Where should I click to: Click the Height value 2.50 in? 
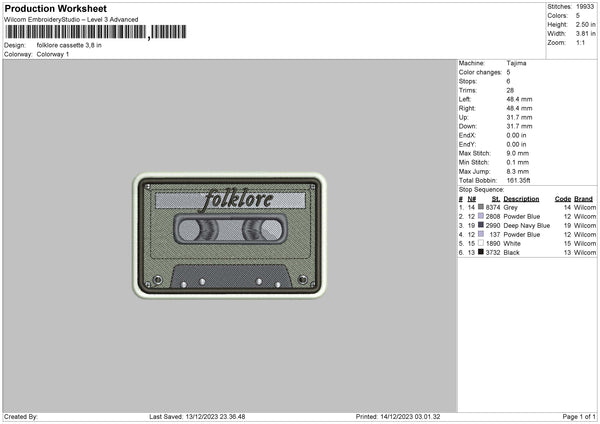pyautogui.click(x=585, y=24)
